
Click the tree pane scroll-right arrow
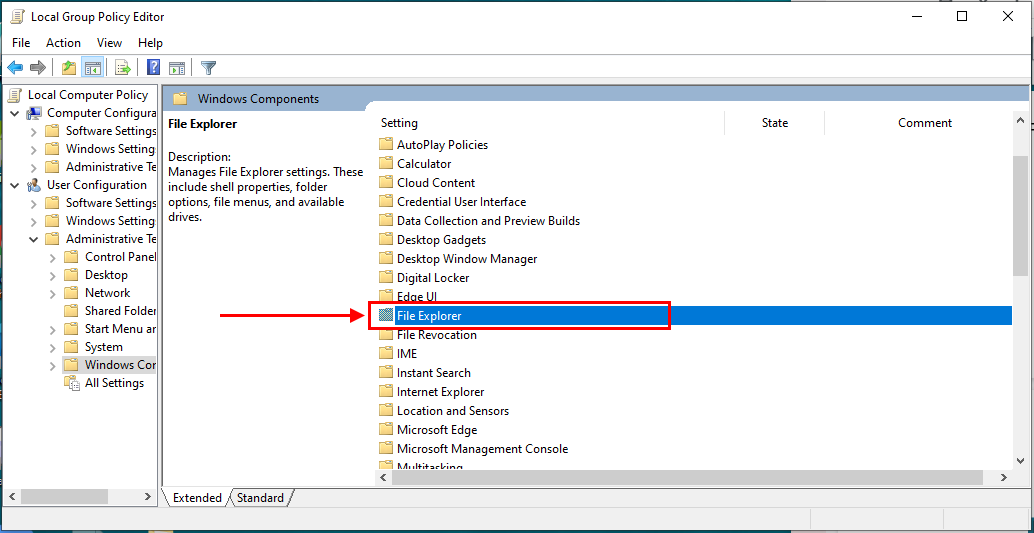point(148,495)
